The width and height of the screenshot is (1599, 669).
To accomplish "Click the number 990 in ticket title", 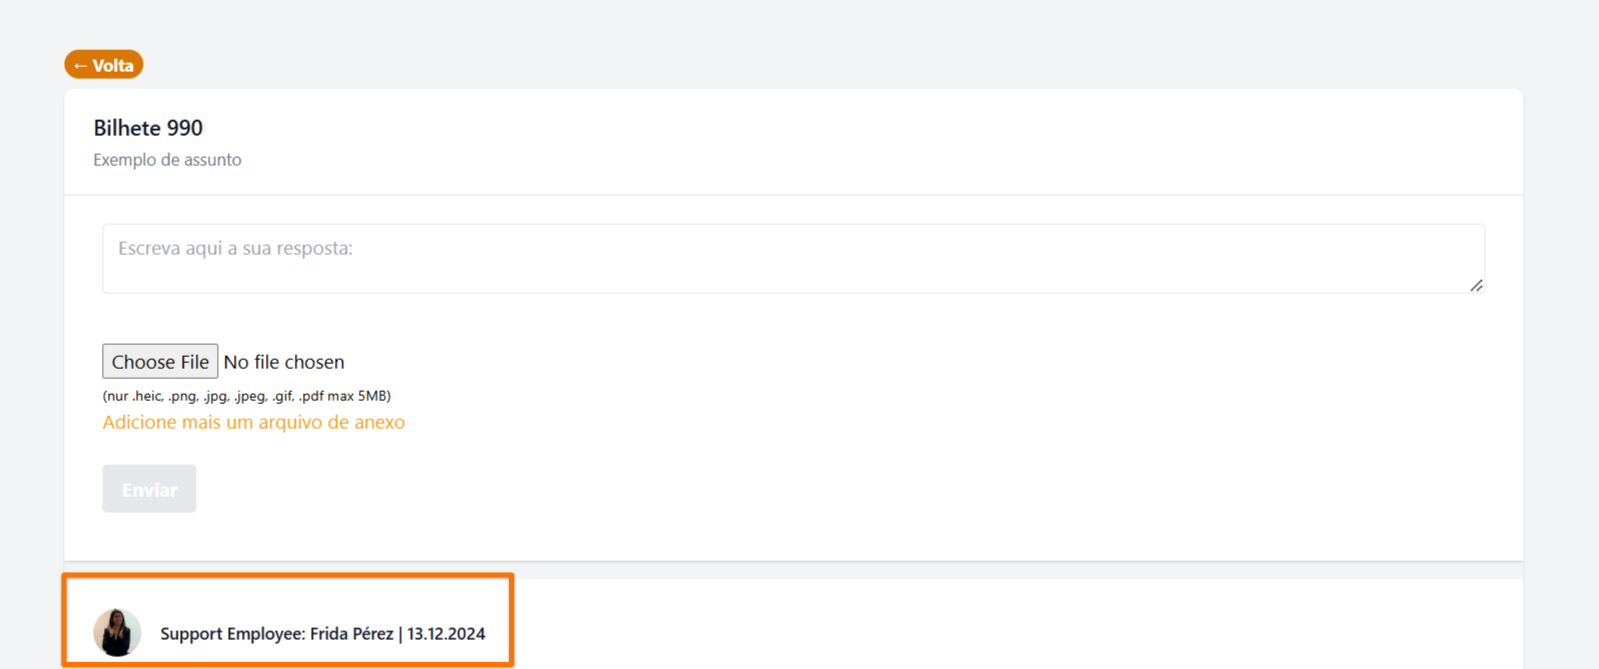I will coord(185,128).
